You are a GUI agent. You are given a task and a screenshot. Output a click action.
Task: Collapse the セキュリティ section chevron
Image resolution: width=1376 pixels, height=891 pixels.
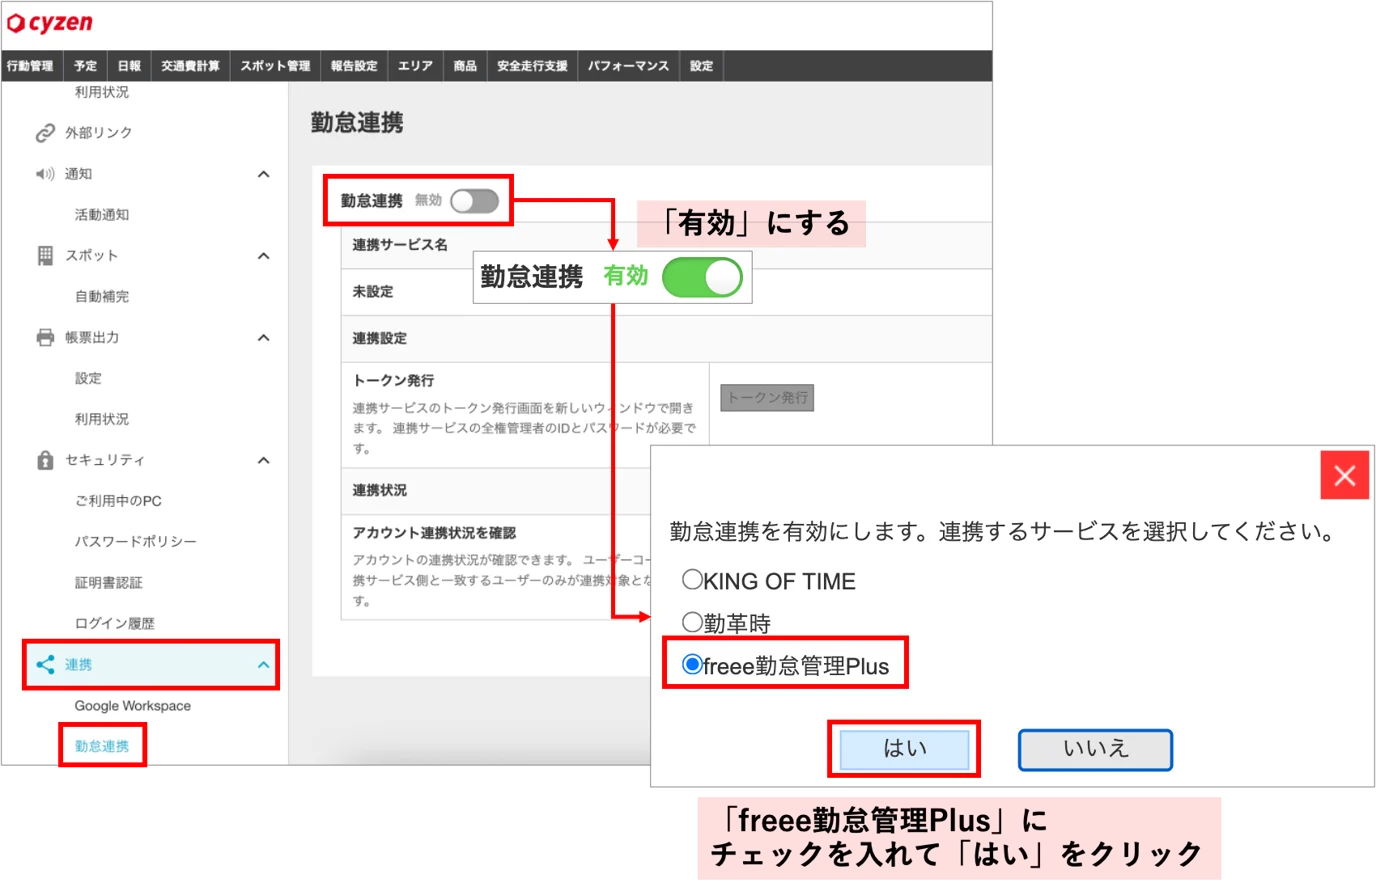pos(263,460)
